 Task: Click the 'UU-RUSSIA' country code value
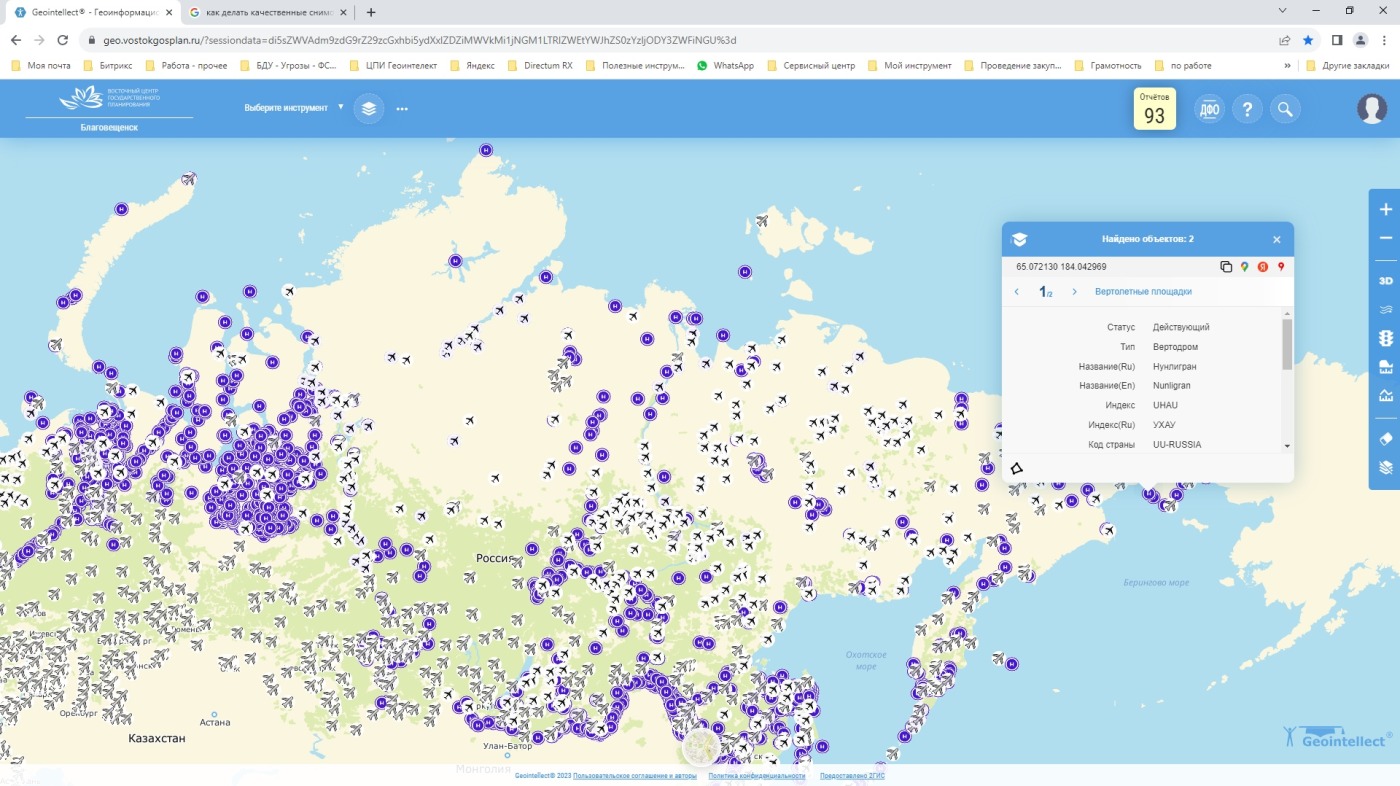[x=1177, y=444]
